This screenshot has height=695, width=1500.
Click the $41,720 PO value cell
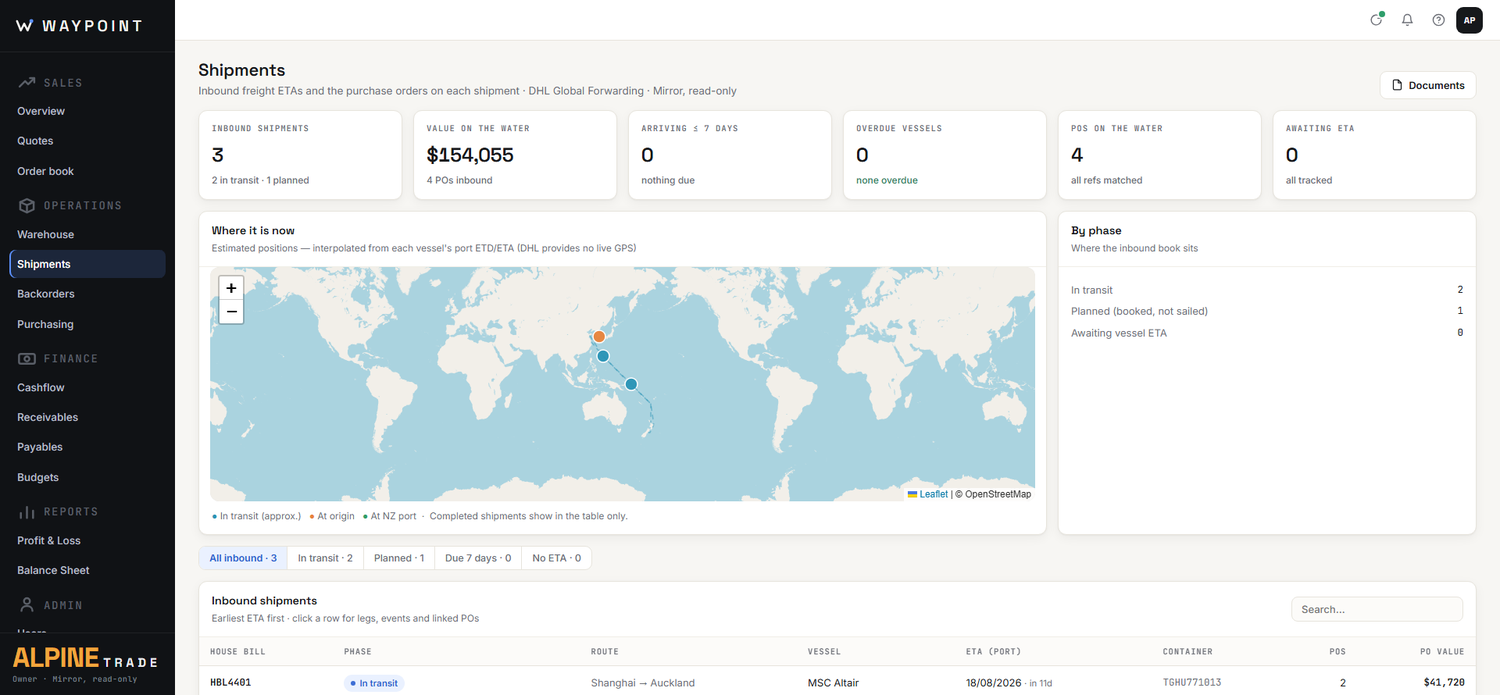[1444, 683]
